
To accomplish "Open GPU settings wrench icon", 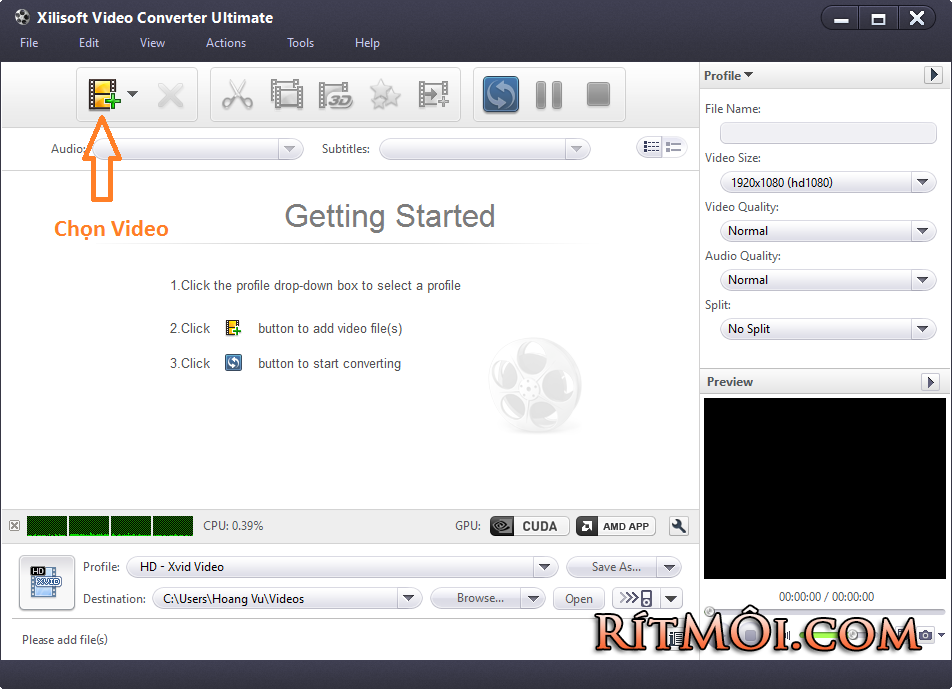I will [x=678, y=526].
